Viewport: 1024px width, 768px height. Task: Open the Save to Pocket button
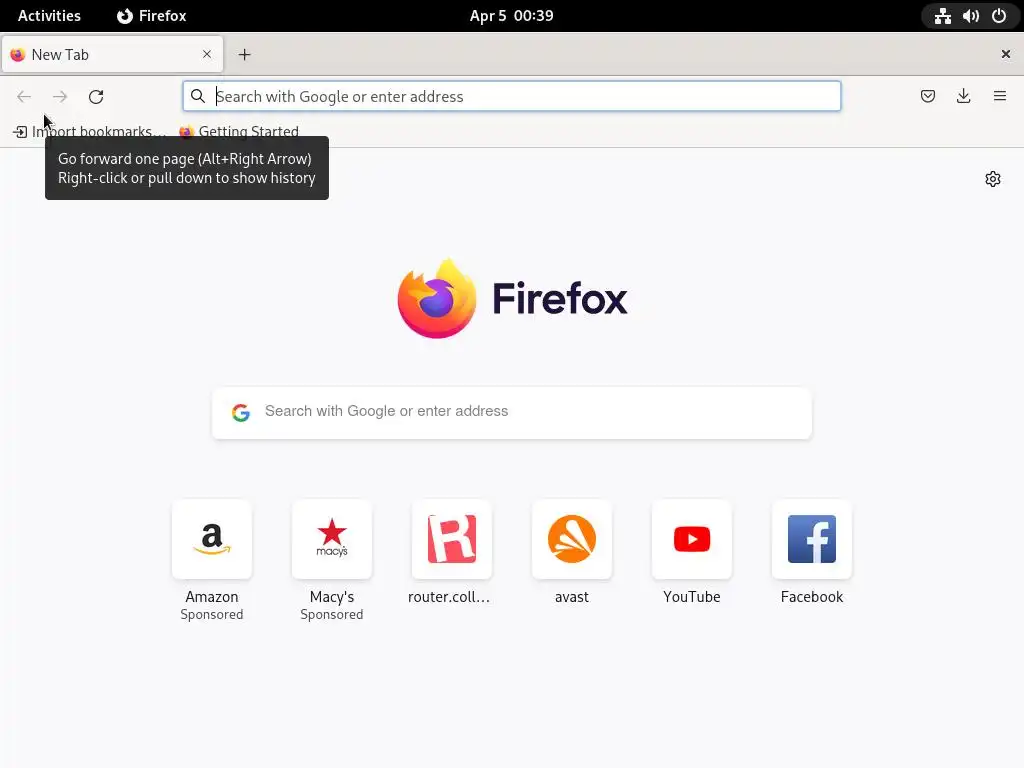(x=927, y=97)
